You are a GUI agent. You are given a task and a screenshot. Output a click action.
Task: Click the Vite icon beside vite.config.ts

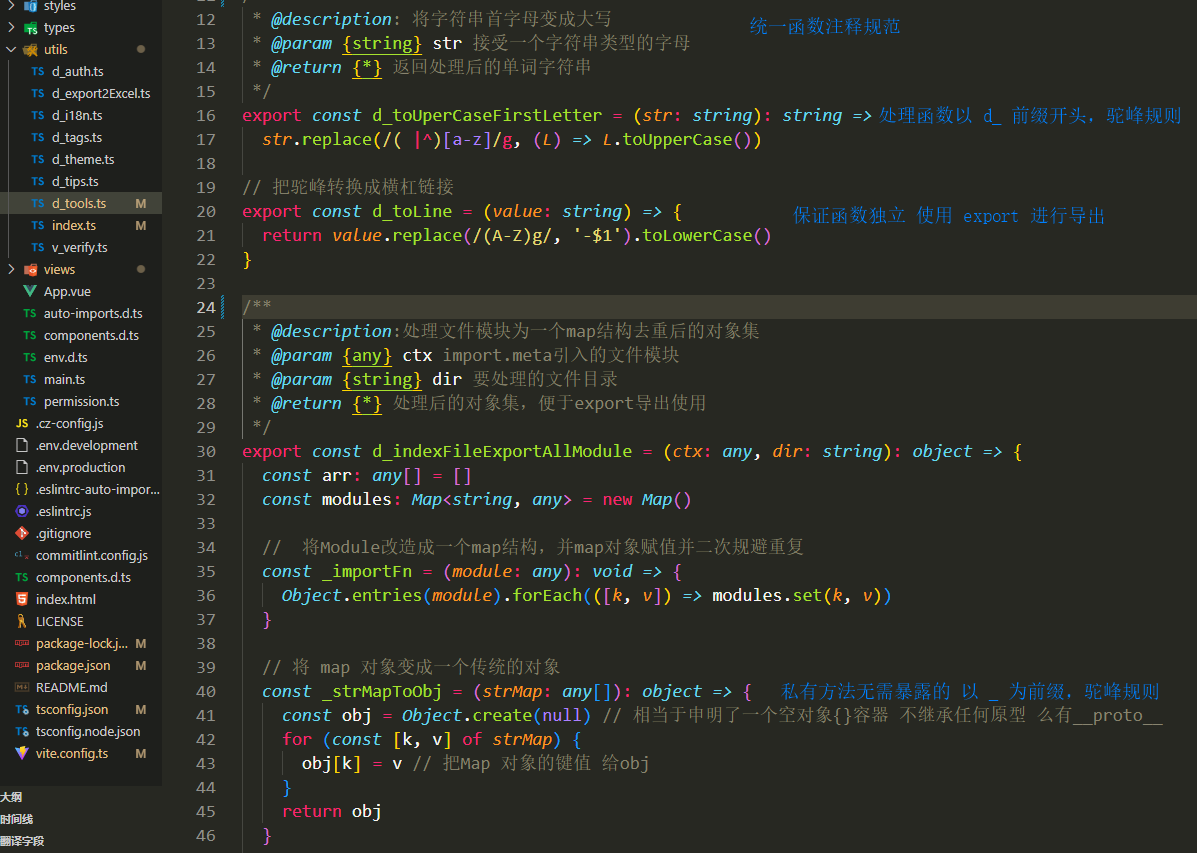tap(22, 754)
